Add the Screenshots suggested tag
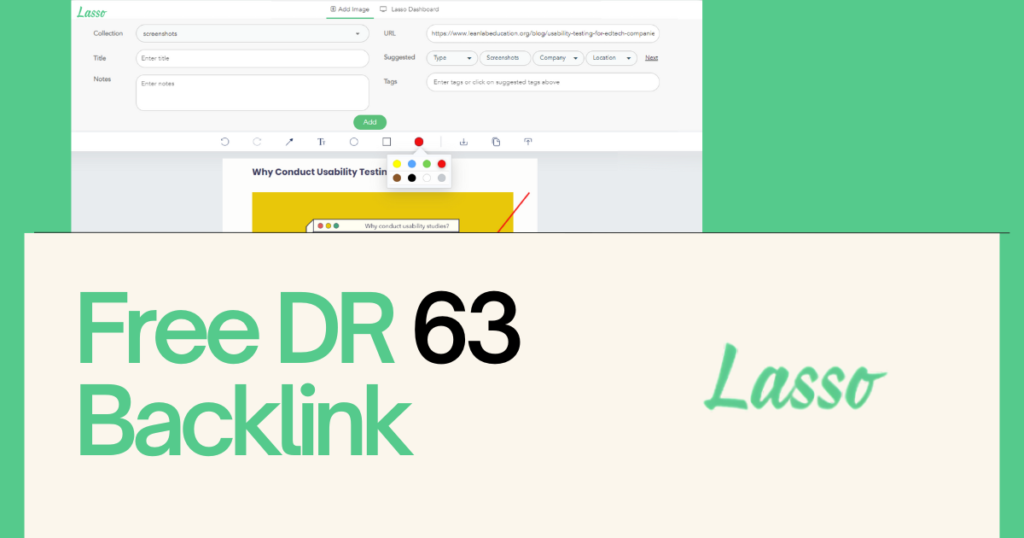The height and width of the screenshot is (538, 1024). (505, 58)
